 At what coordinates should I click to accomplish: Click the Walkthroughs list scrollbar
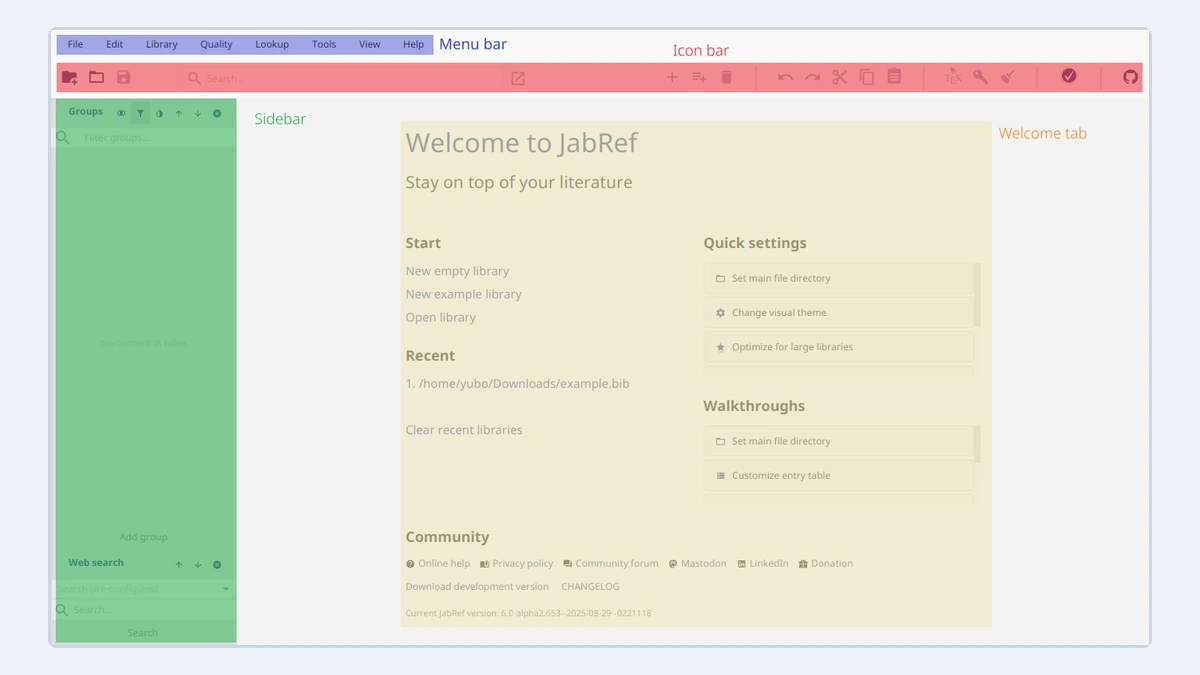click(977, 445)
